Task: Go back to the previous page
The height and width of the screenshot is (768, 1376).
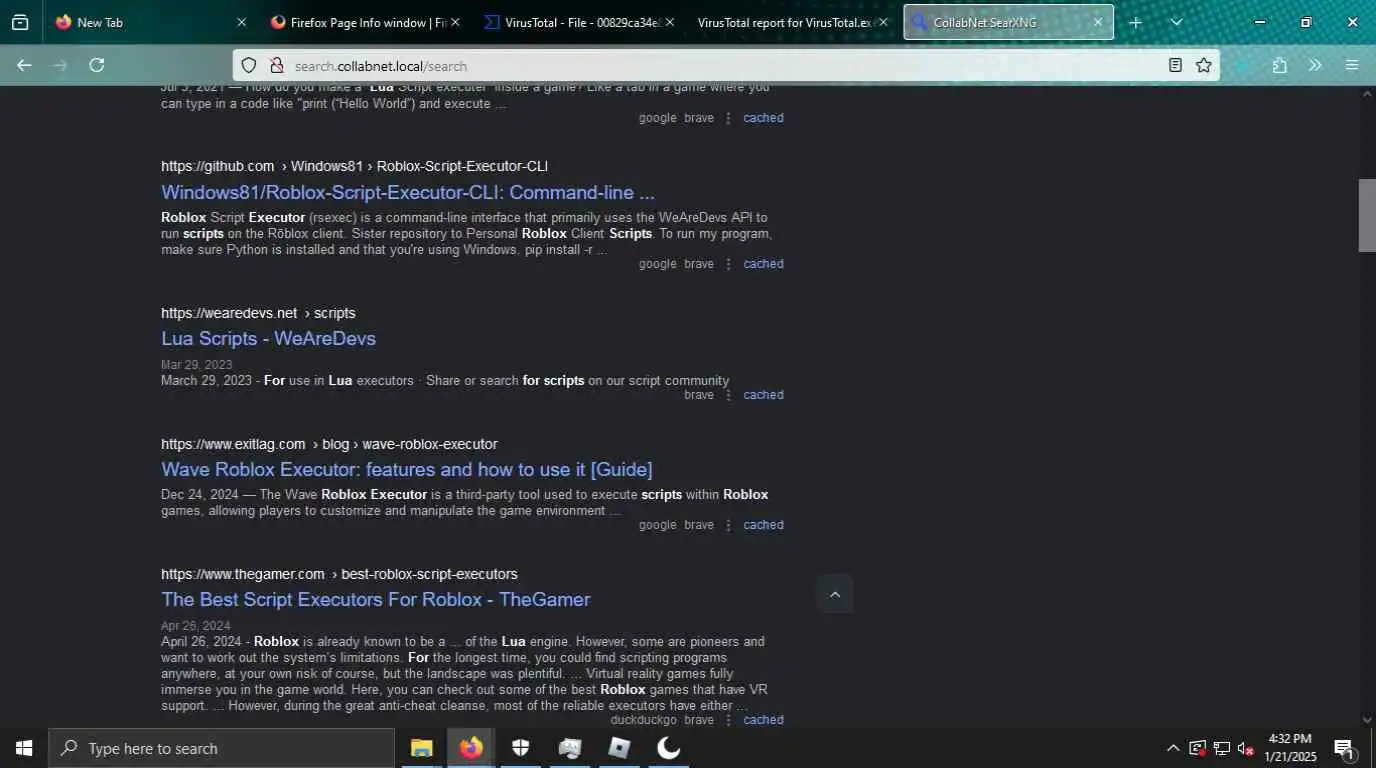Action: (x=24, y=65)
